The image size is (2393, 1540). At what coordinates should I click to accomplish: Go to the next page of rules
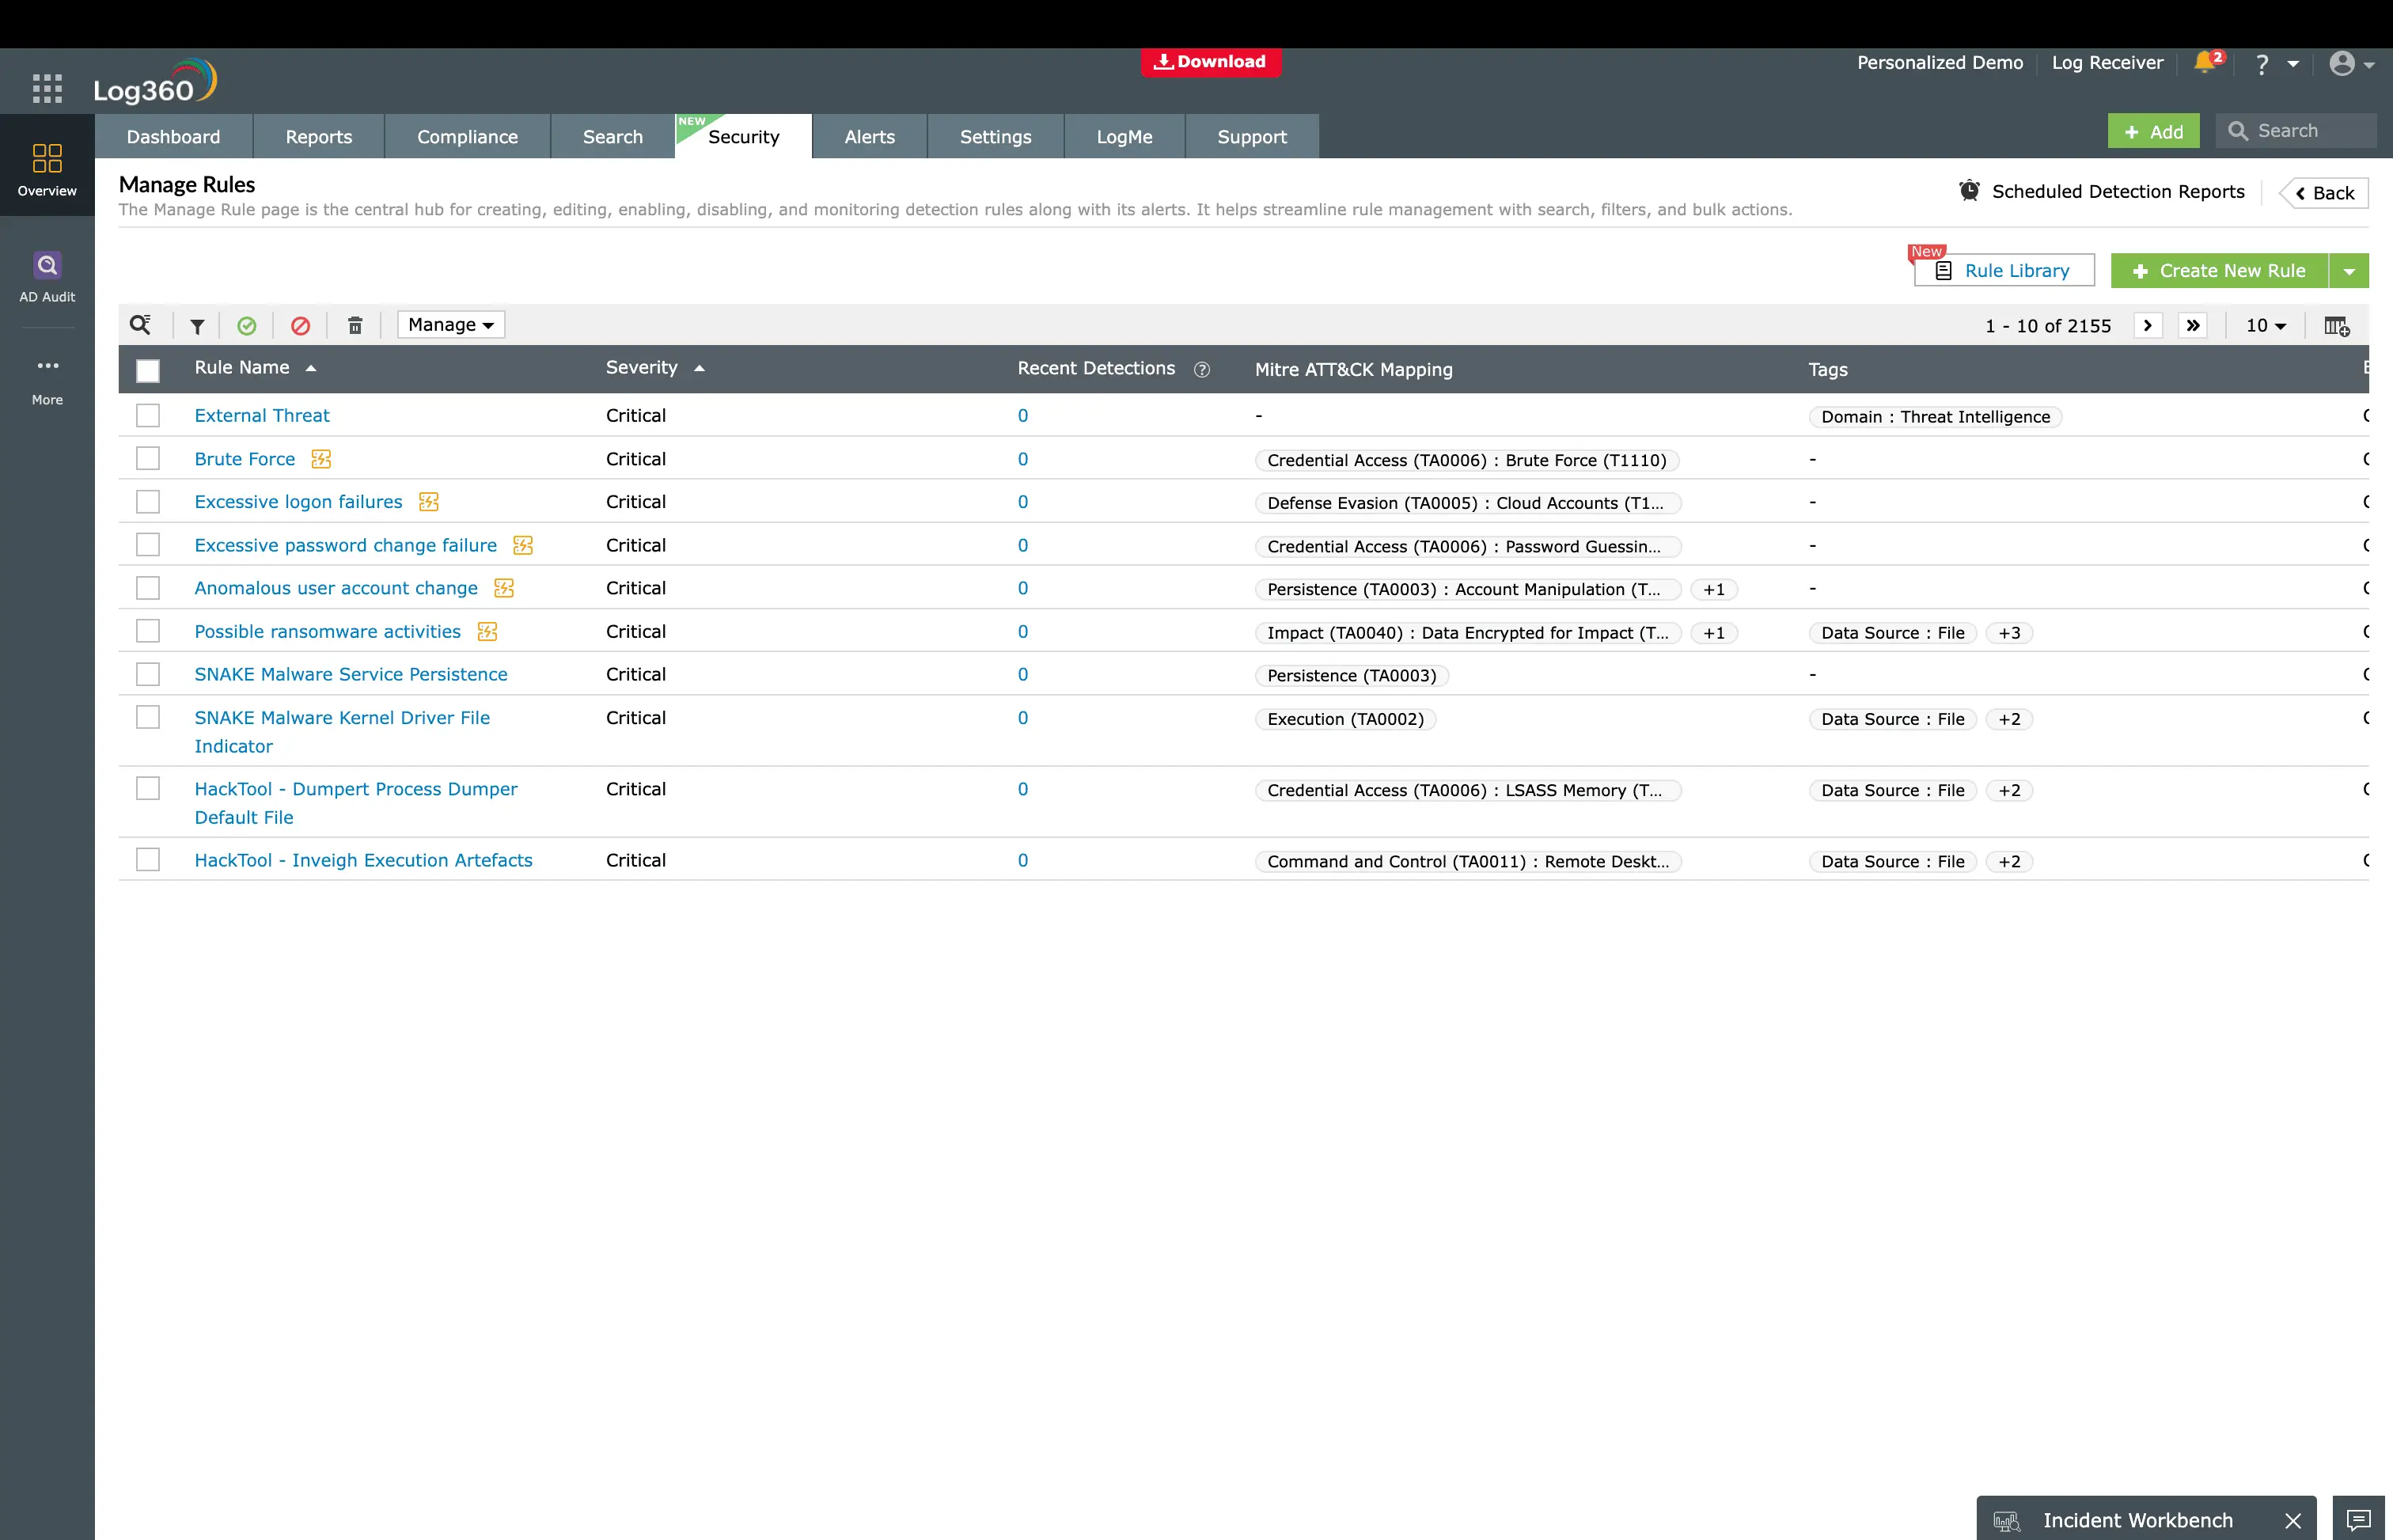point(2147,326)
